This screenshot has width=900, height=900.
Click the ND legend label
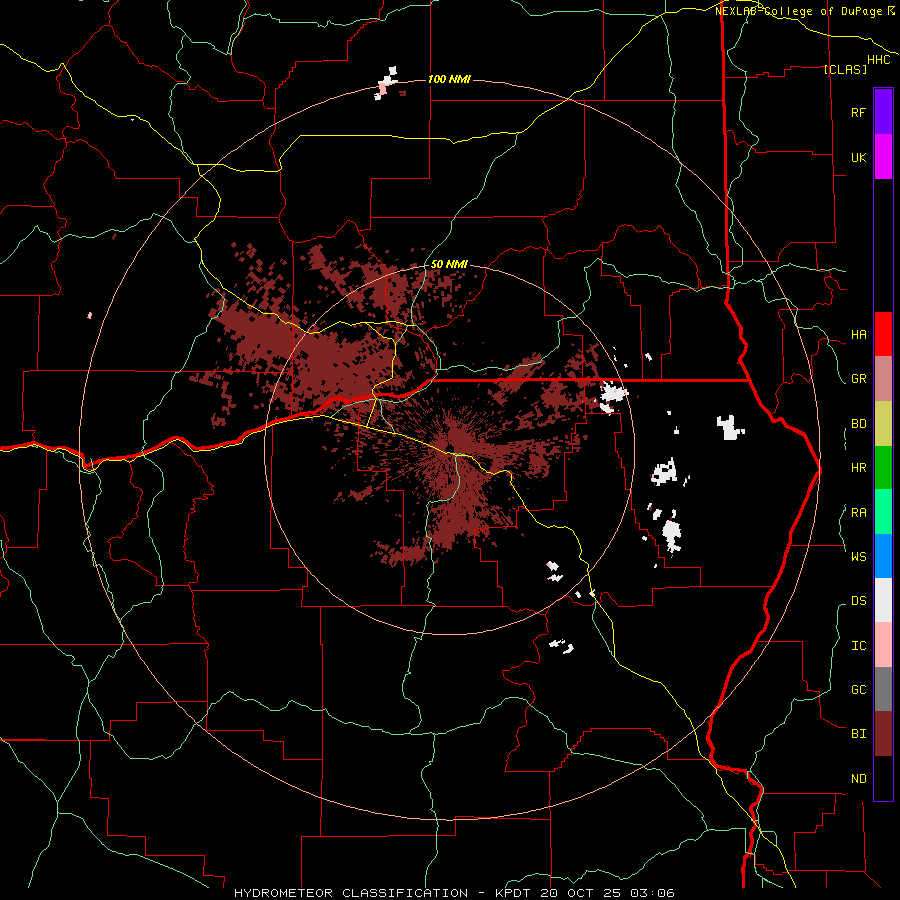tap(858, 779)
